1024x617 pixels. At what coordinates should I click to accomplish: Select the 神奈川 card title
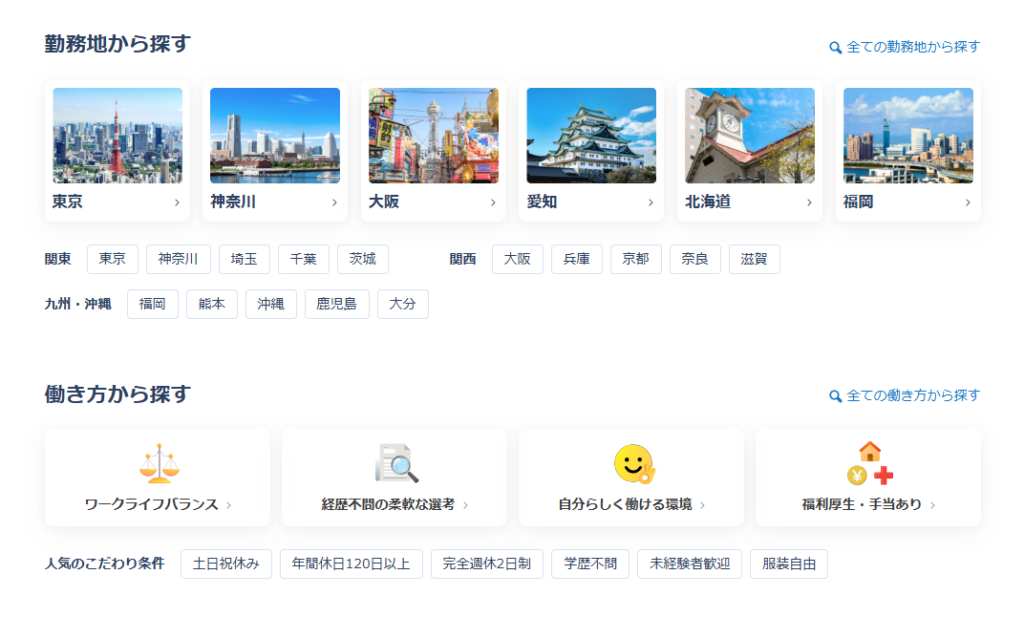click(x=233, y=202)
